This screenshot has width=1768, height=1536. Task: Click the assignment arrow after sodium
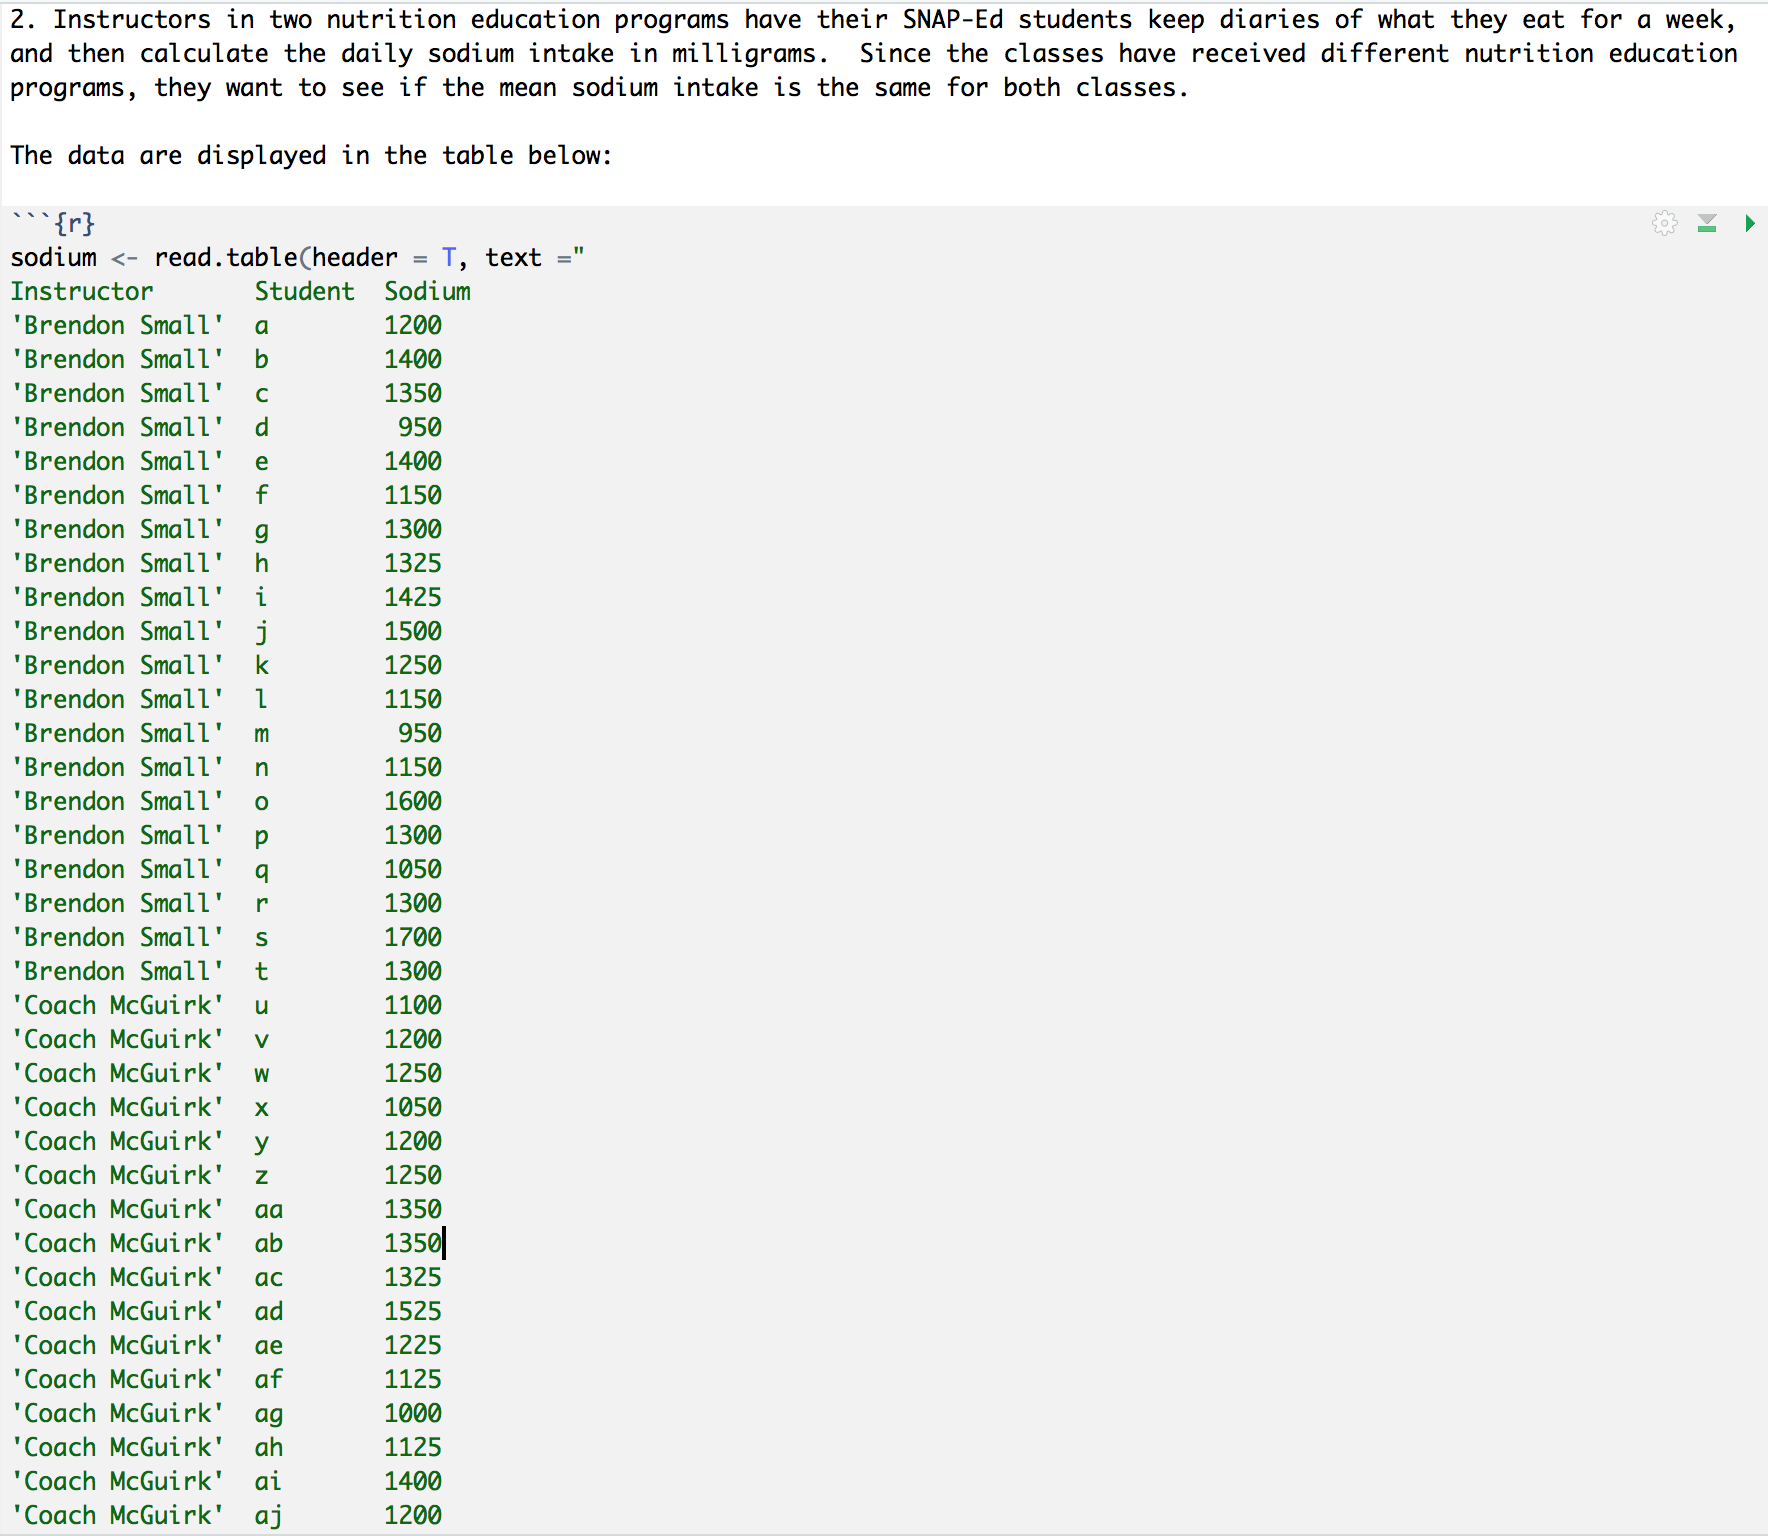[x=124, y=257]
